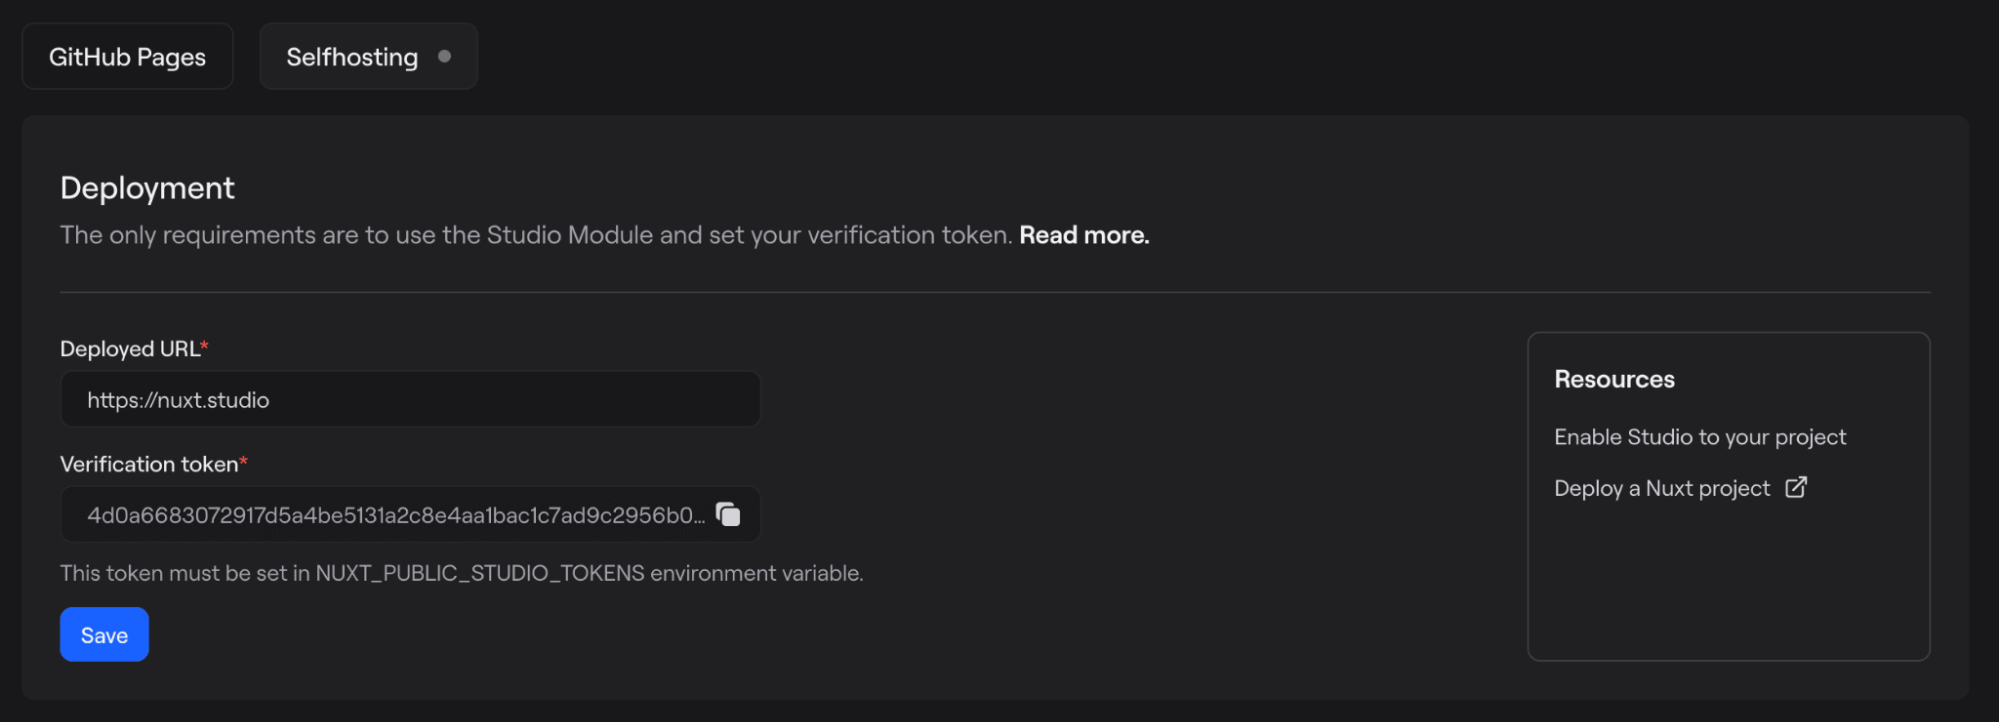The height and width of the screenshot is (723, 1999).
Task: Switch to the GitHub Pages tab
Action: [x=127, y=57]
